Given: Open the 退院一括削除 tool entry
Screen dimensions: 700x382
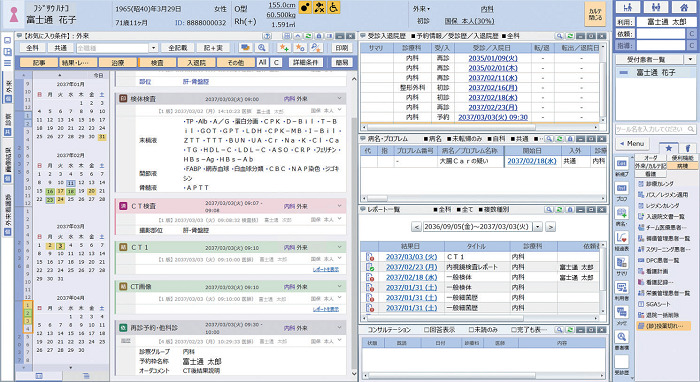Looking at the screenshot, I should coord(658,315).
